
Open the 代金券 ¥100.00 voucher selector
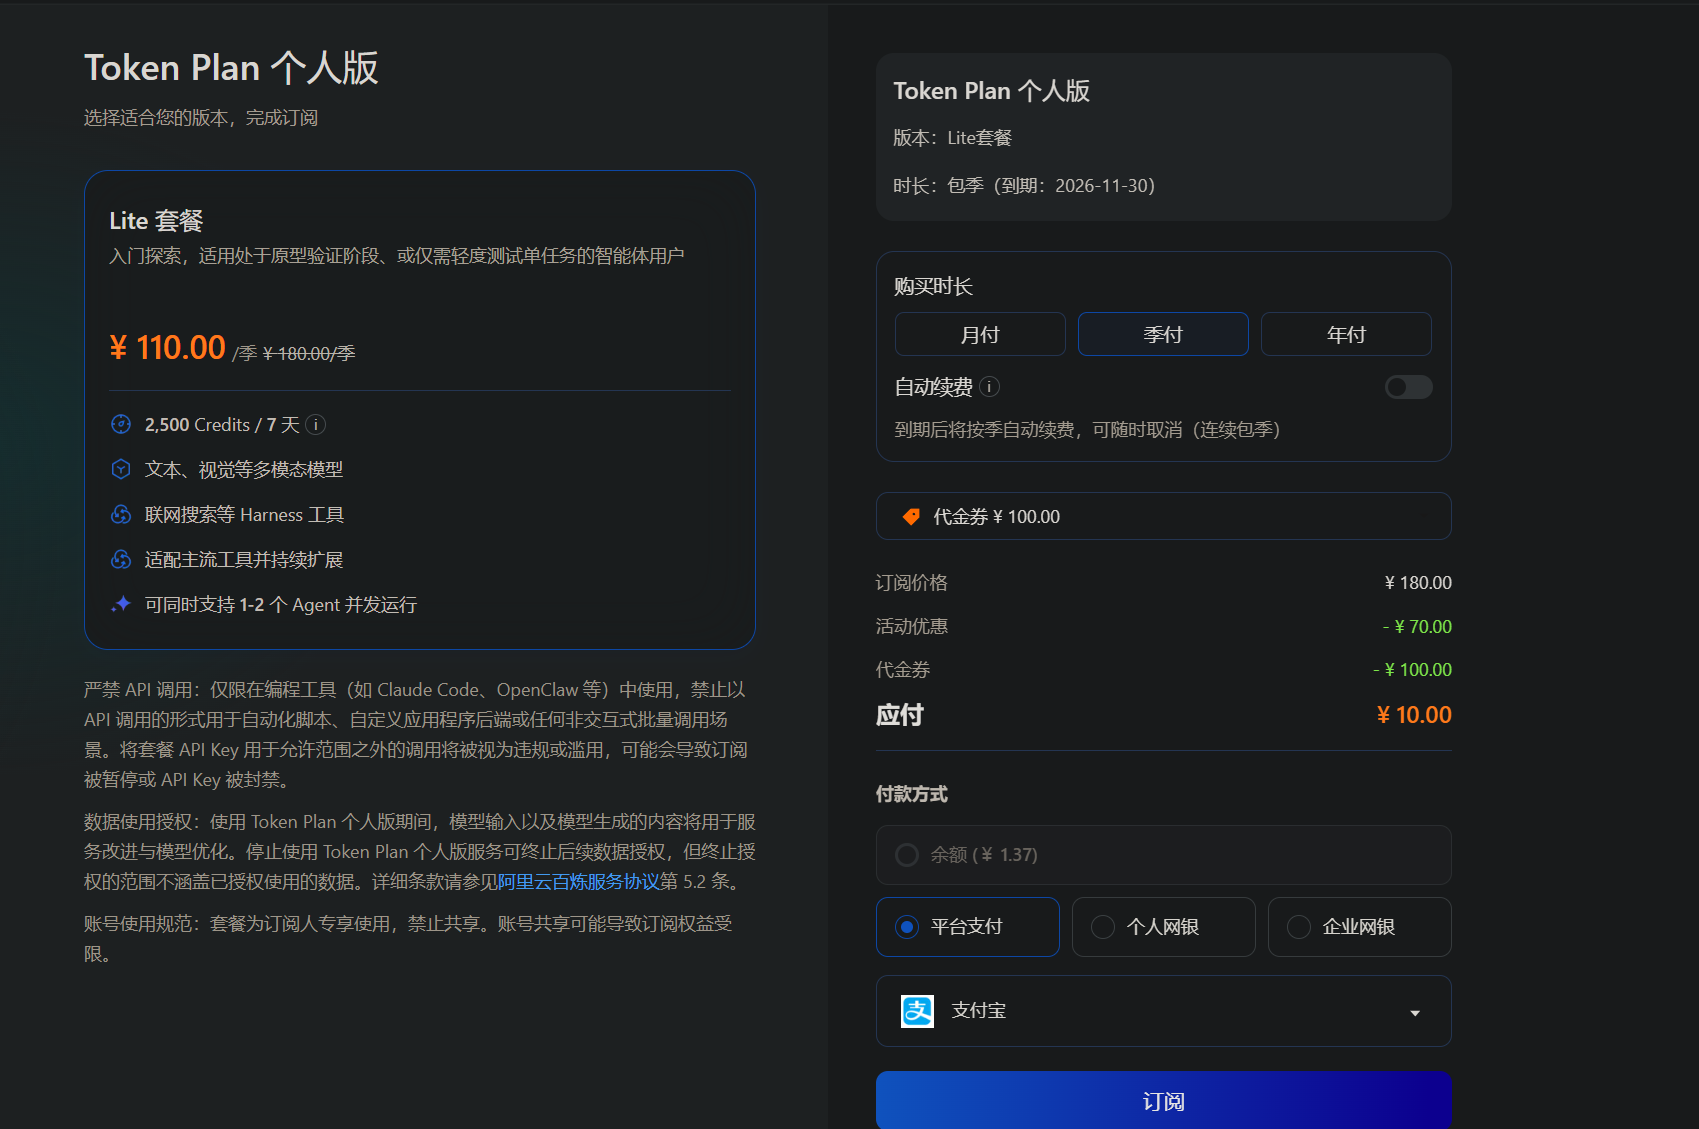pos(1163,516)
